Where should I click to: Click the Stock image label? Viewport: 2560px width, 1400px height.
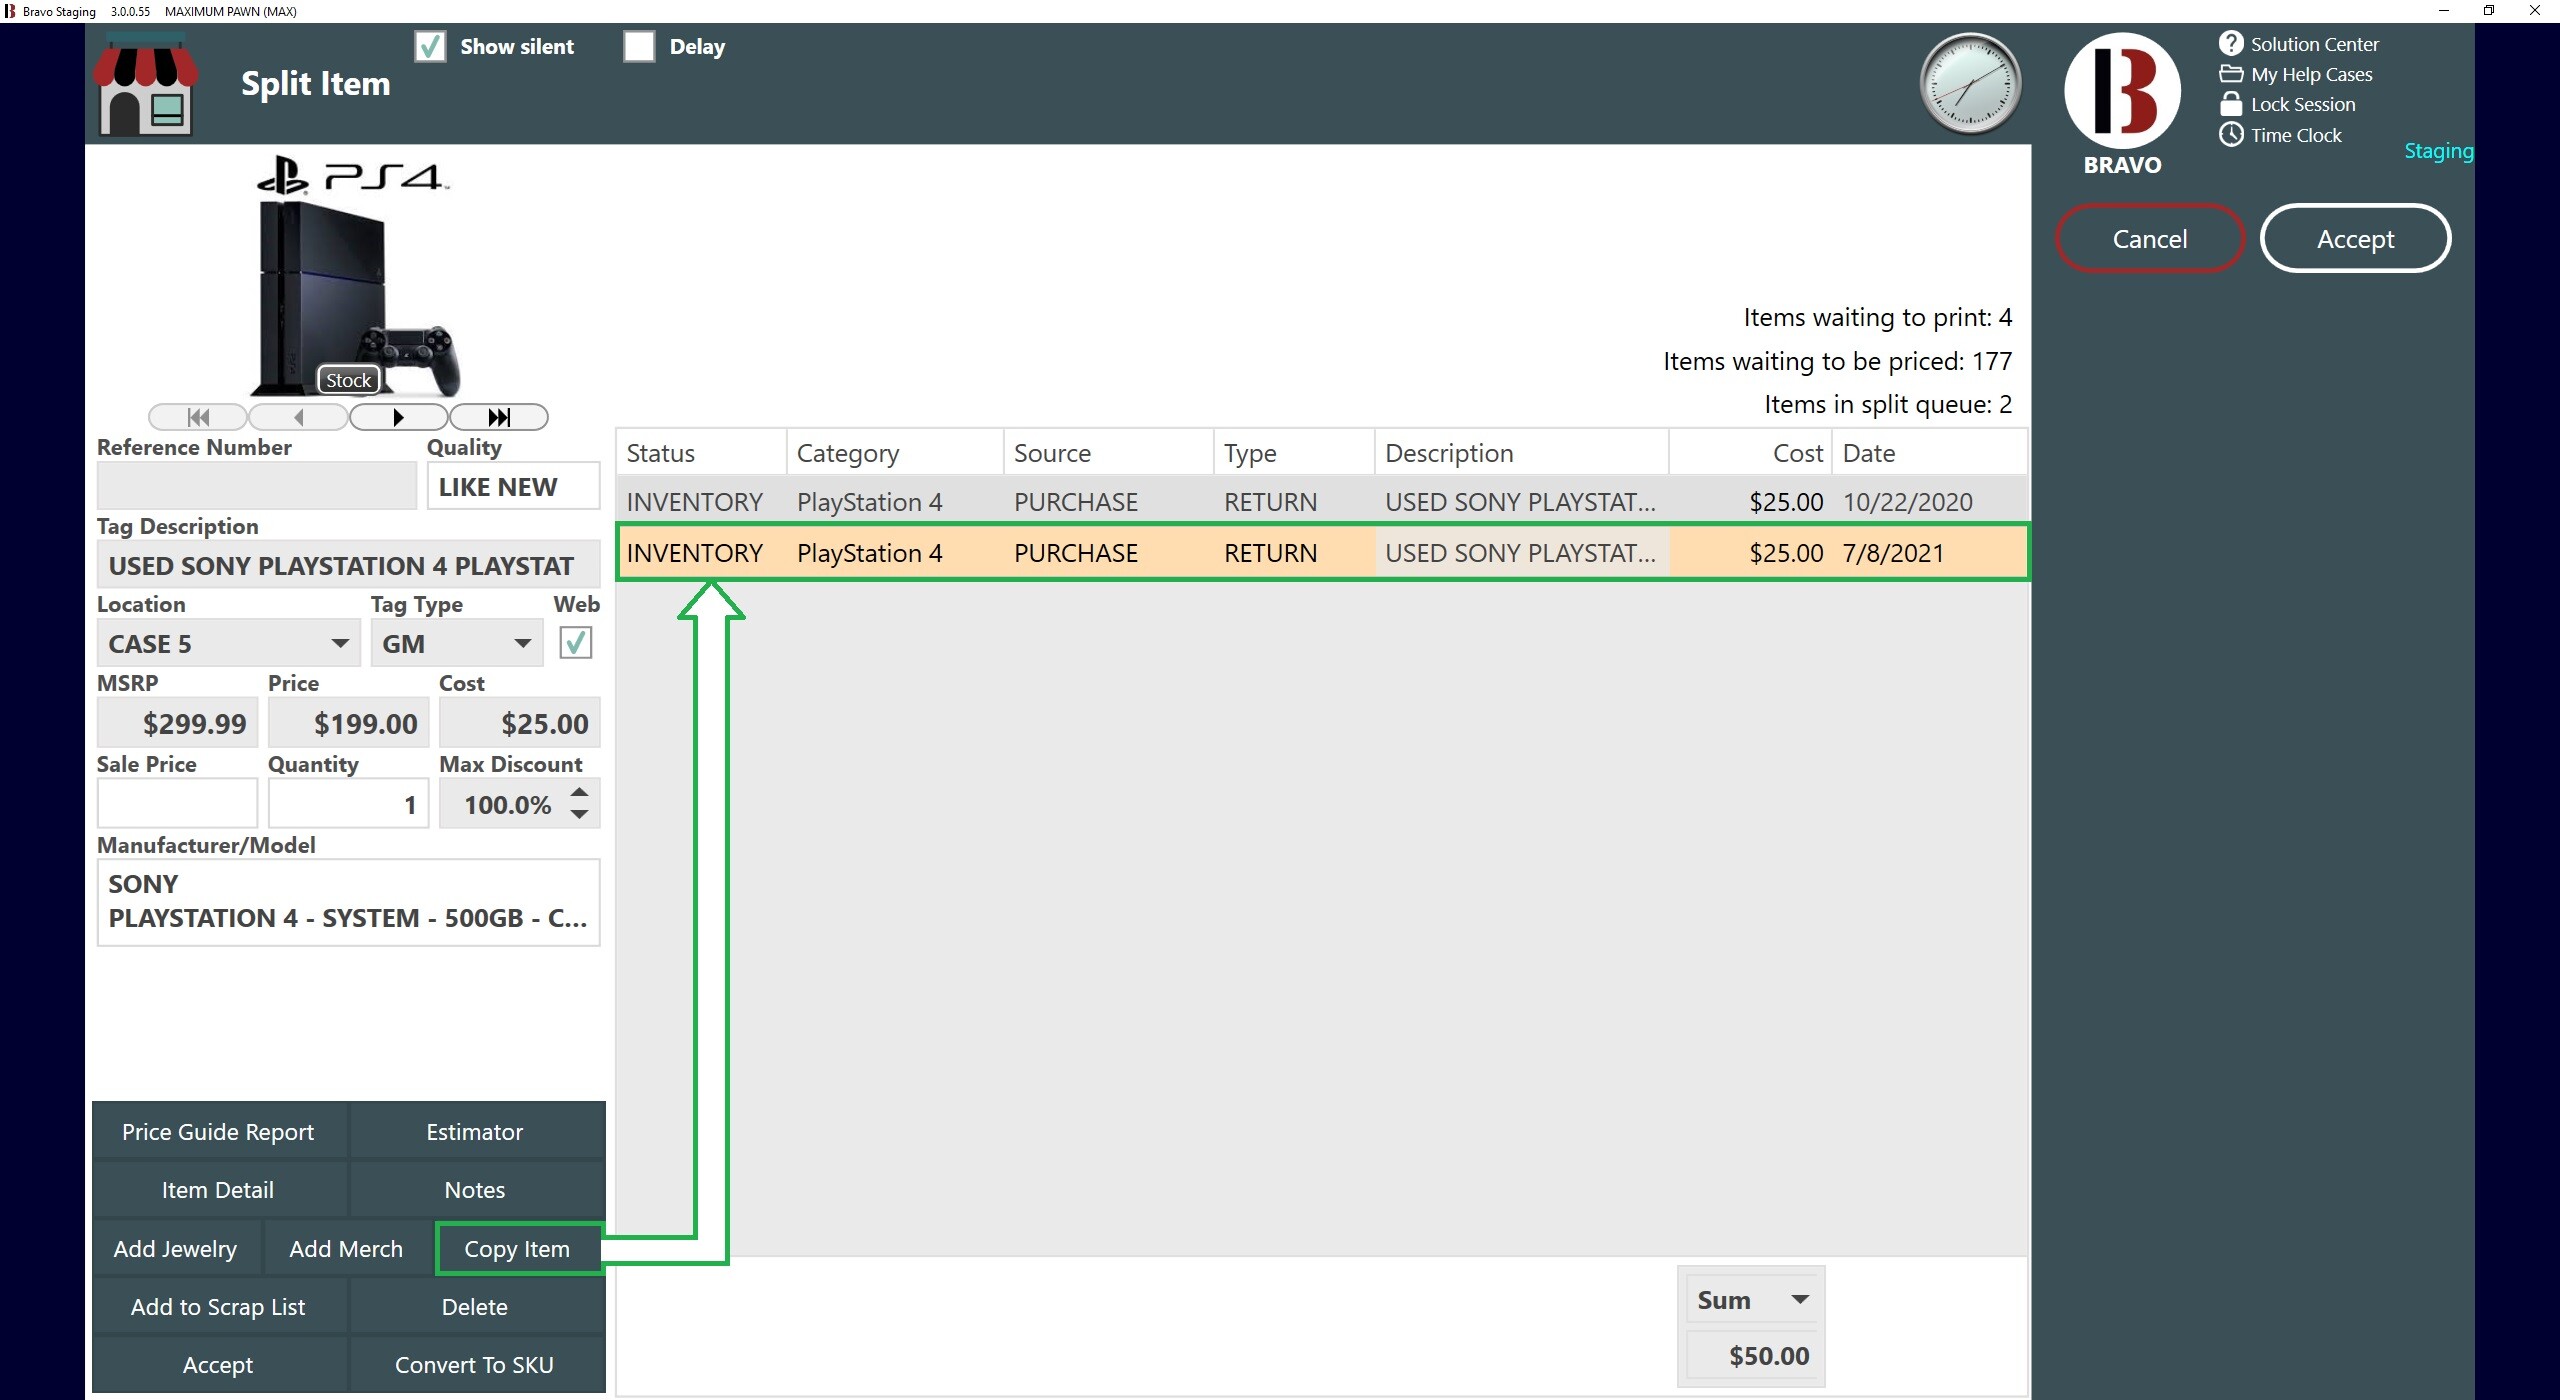[x=348, y=380]
